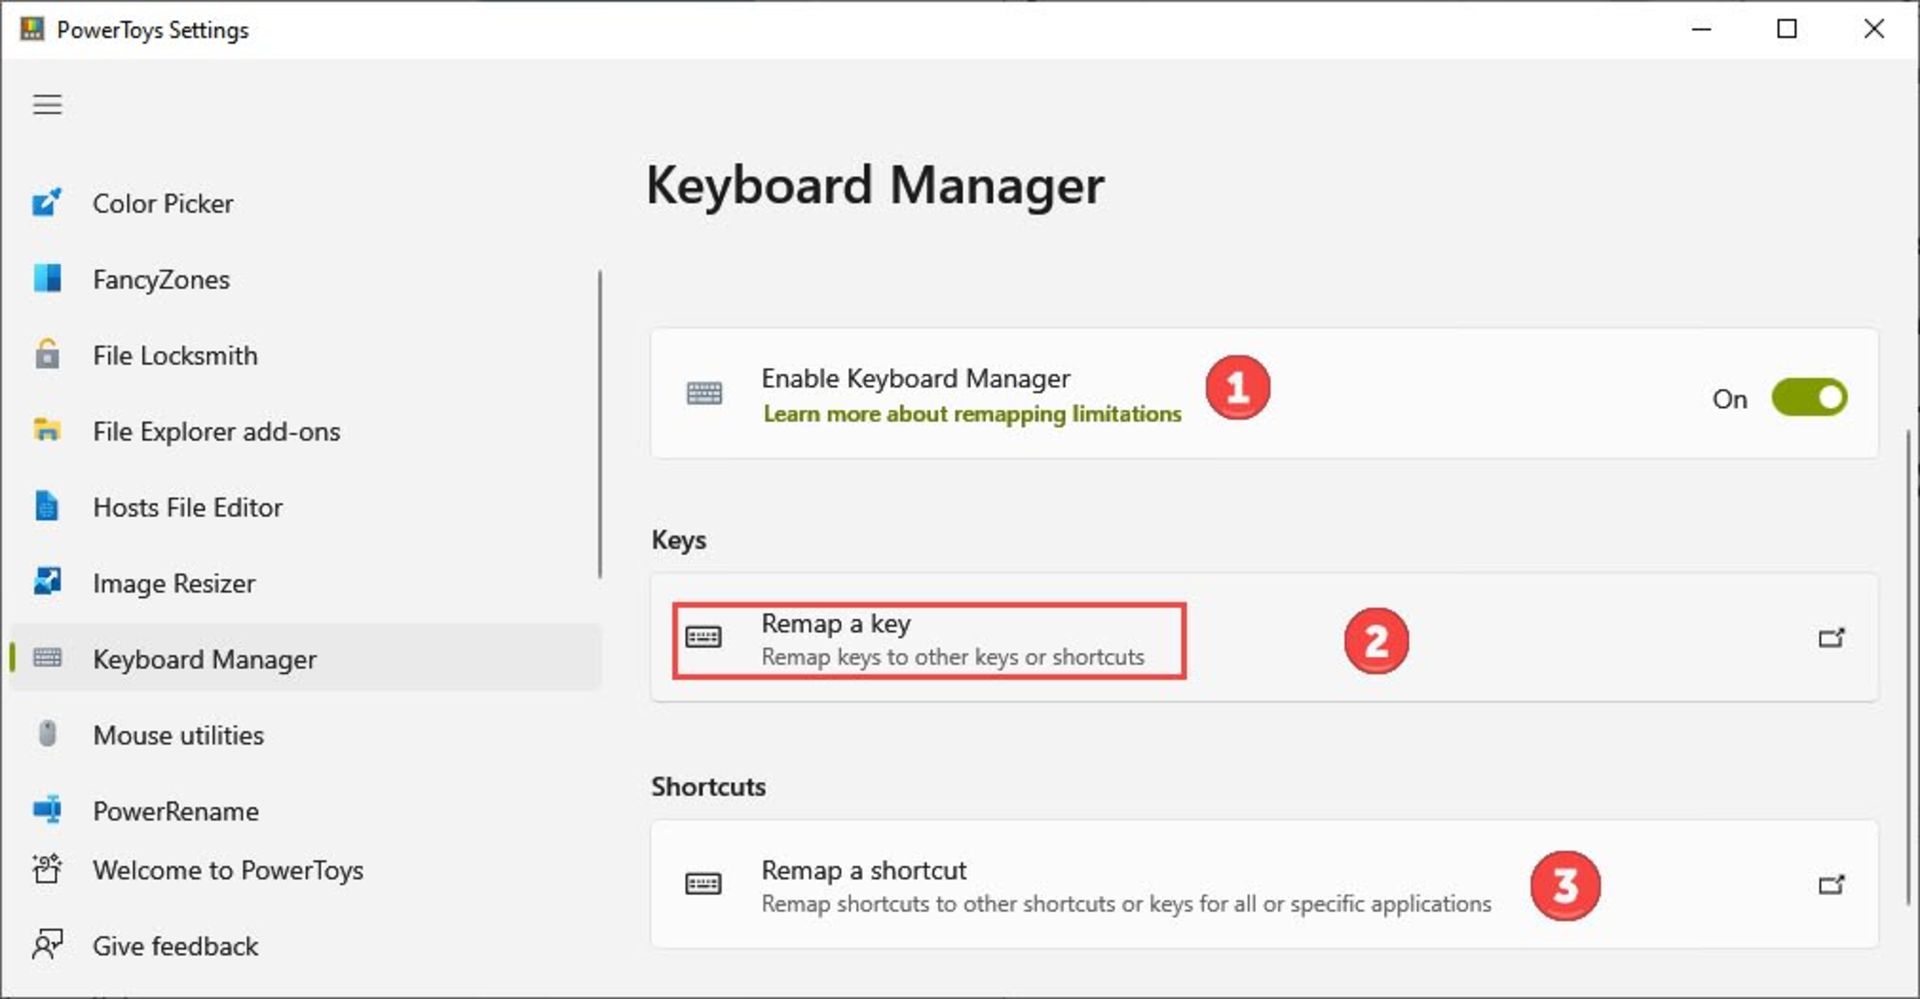Click the FancyZones sidebar icon
The height and width of the screenshot is (999, 1920).
coord(47,279)
